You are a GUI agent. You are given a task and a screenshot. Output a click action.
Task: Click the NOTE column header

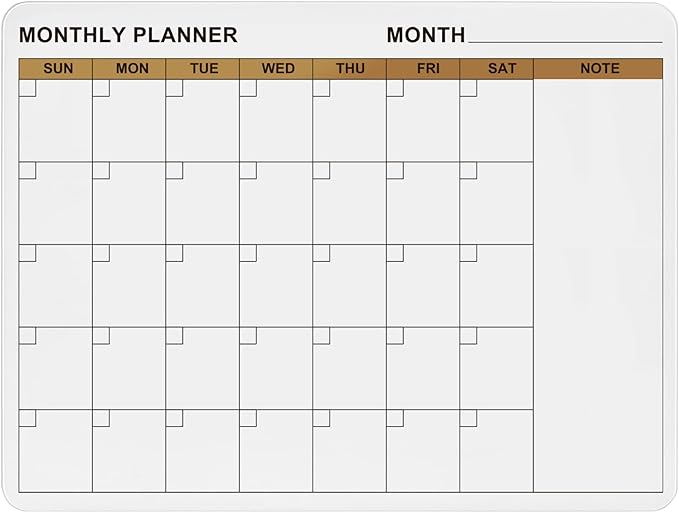pos(598,68)
